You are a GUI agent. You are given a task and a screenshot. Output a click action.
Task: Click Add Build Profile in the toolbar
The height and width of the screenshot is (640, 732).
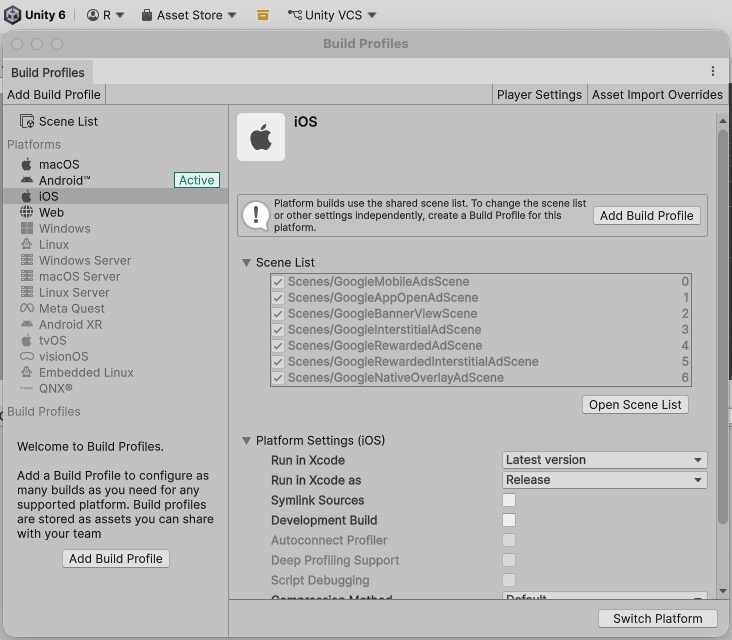pyautogui.click(x=54, y=95)
